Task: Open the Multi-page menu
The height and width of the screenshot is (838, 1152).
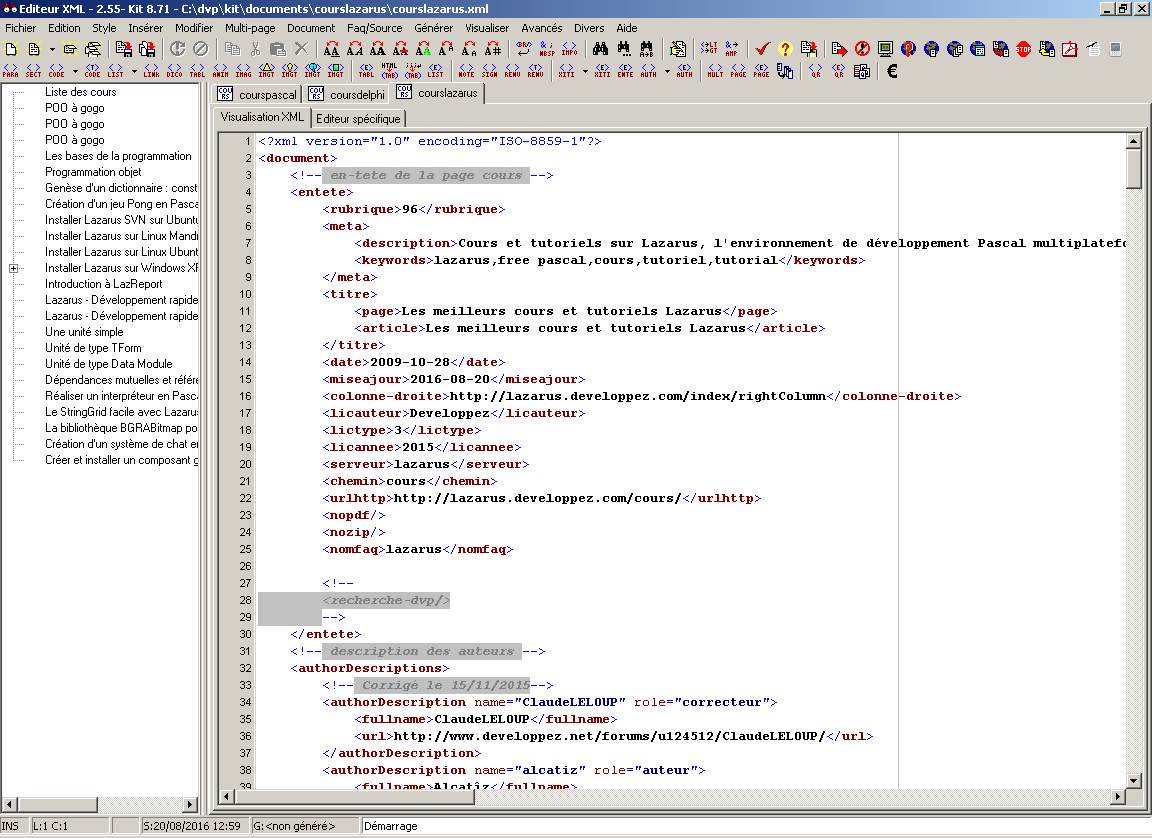Action: 251,28
